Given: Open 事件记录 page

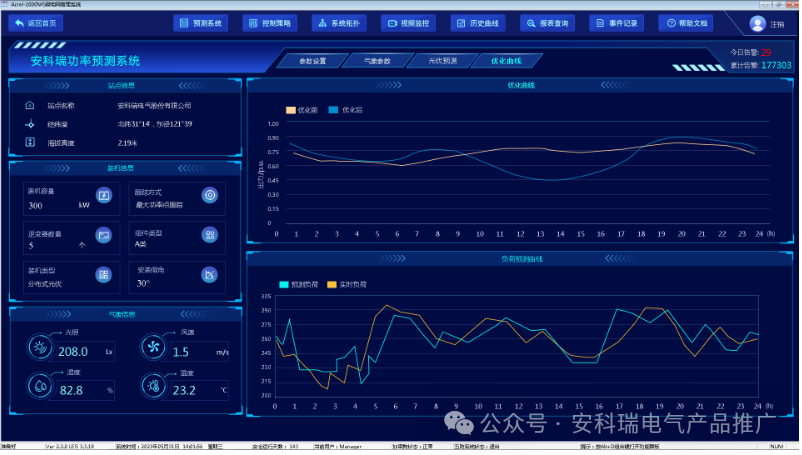Looking at the screenshot, I should (616, 24).
